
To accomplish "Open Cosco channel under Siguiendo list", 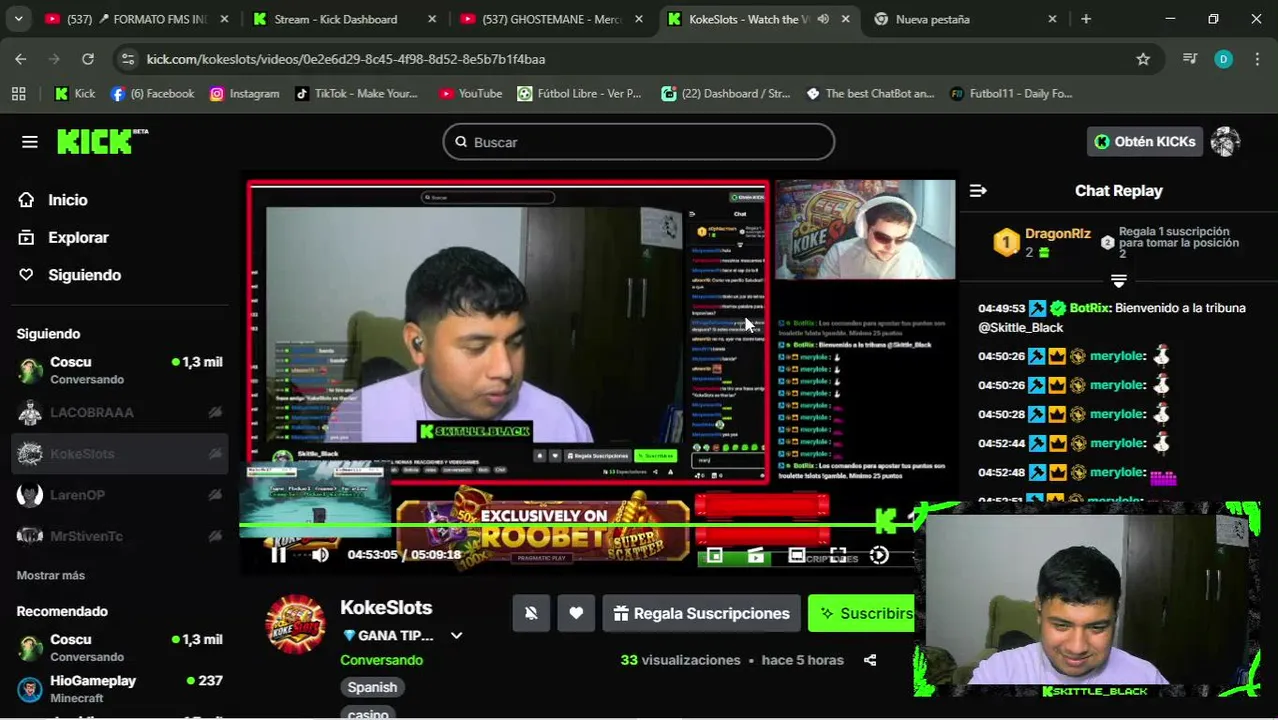I will coord(120,370).
